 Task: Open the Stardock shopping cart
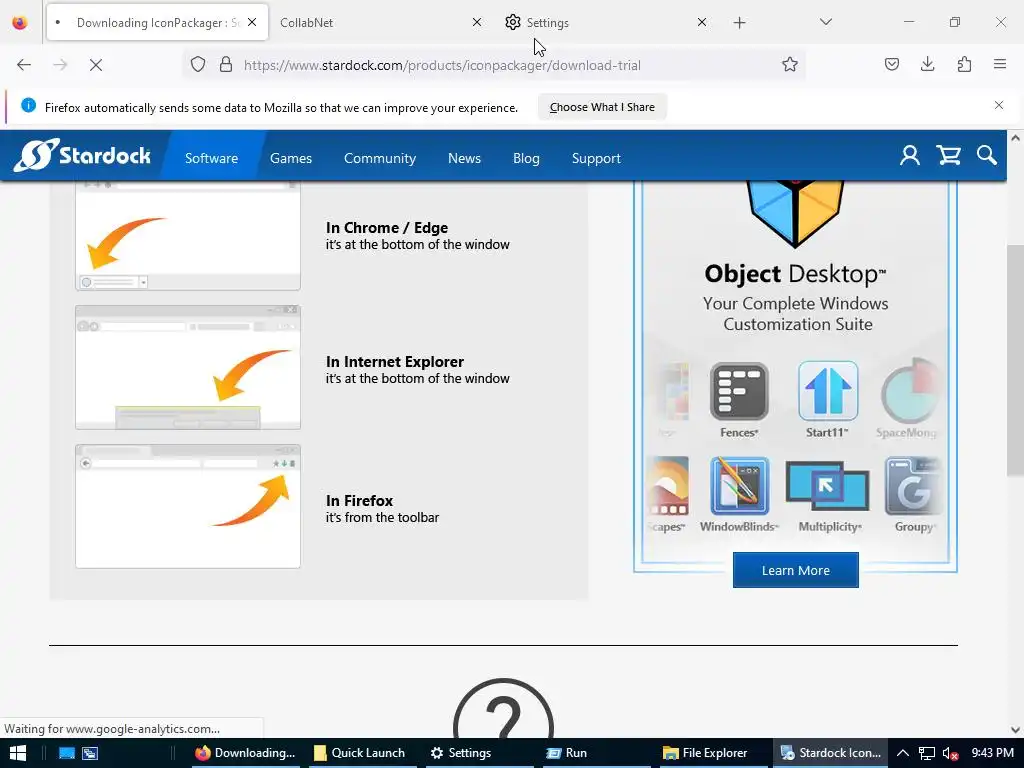(948, 155)
